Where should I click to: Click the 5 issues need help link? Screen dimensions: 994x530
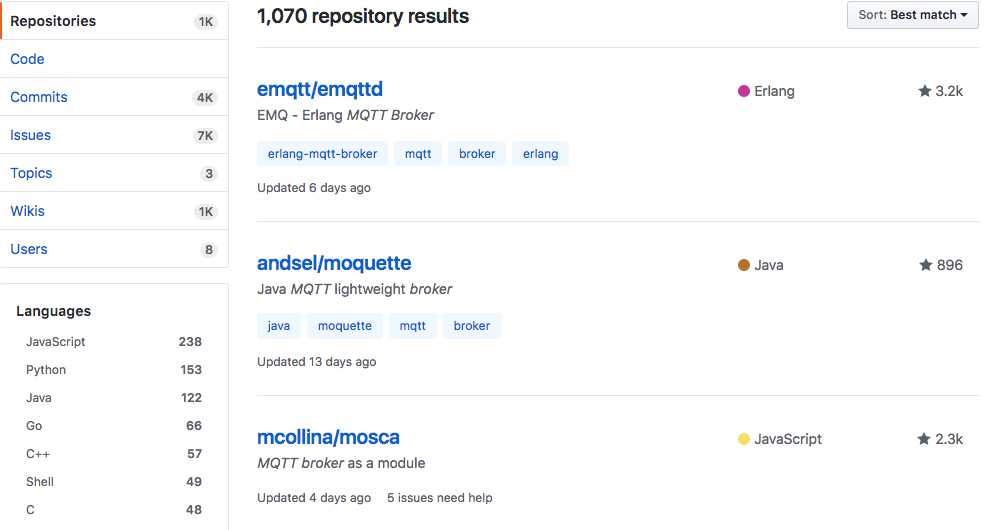[440, 498]
